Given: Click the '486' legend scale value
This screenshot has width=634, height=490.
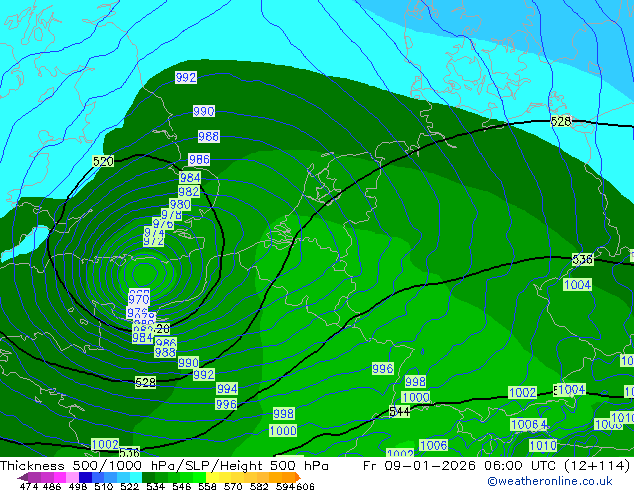Looking at the screenshot, I should [x=52, y=486].
